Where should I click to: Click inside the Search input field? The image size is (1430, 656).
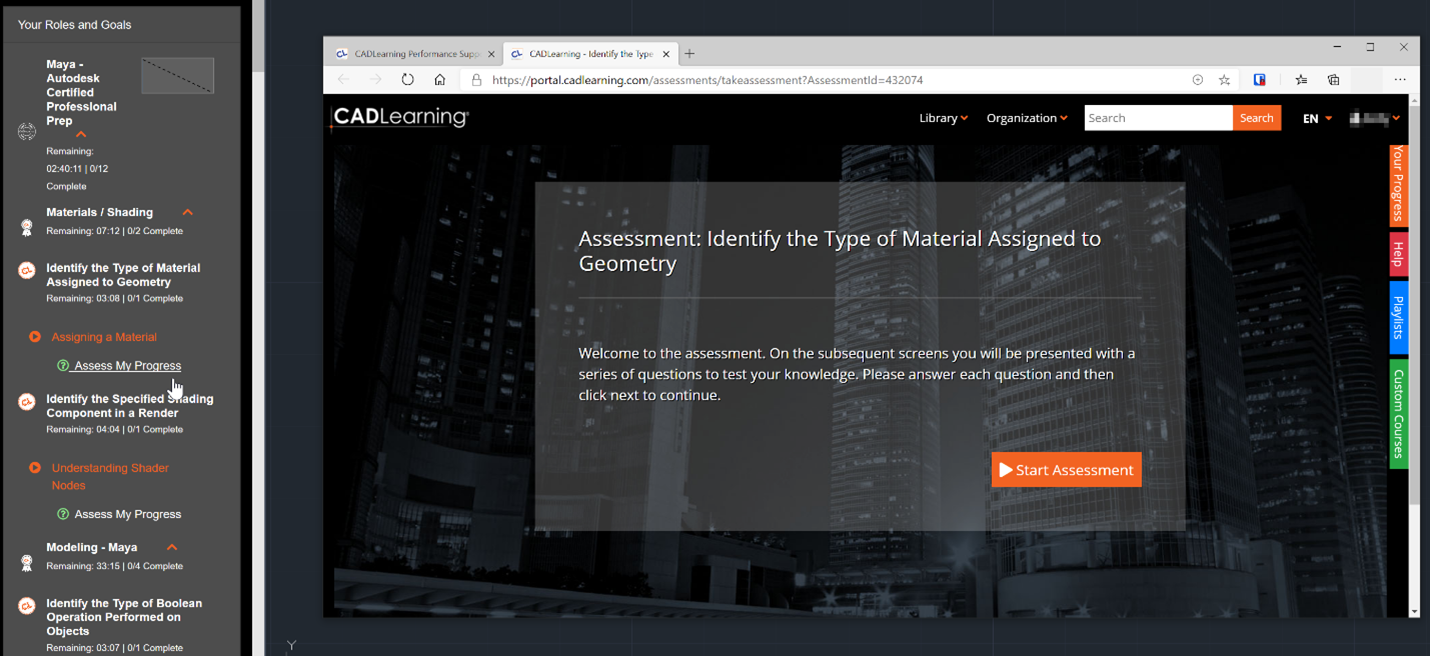[x=1157, y=118]
